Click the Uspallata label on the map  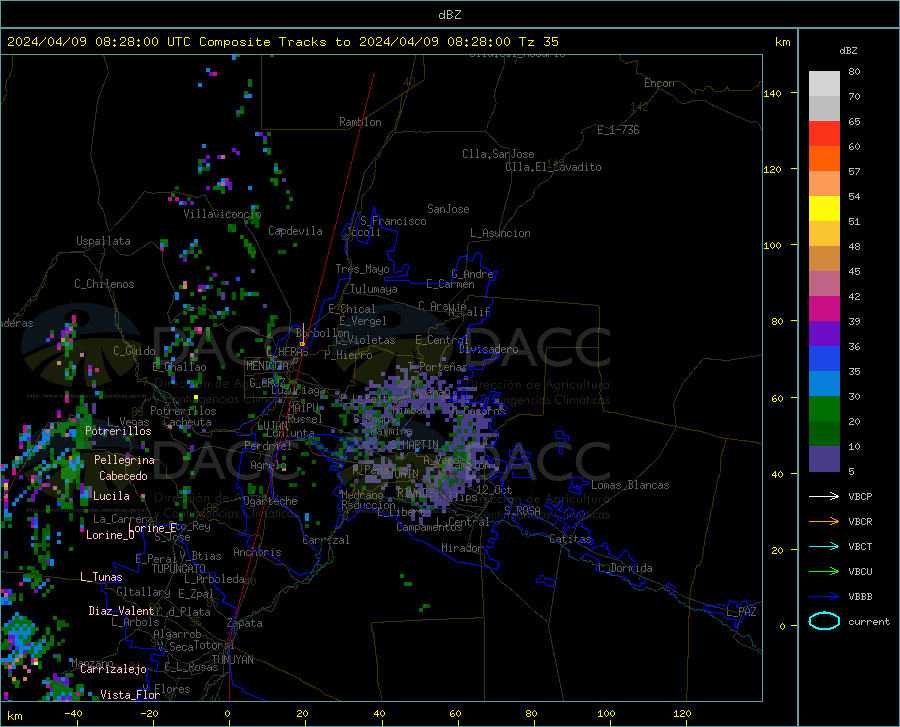coord(103,241)
